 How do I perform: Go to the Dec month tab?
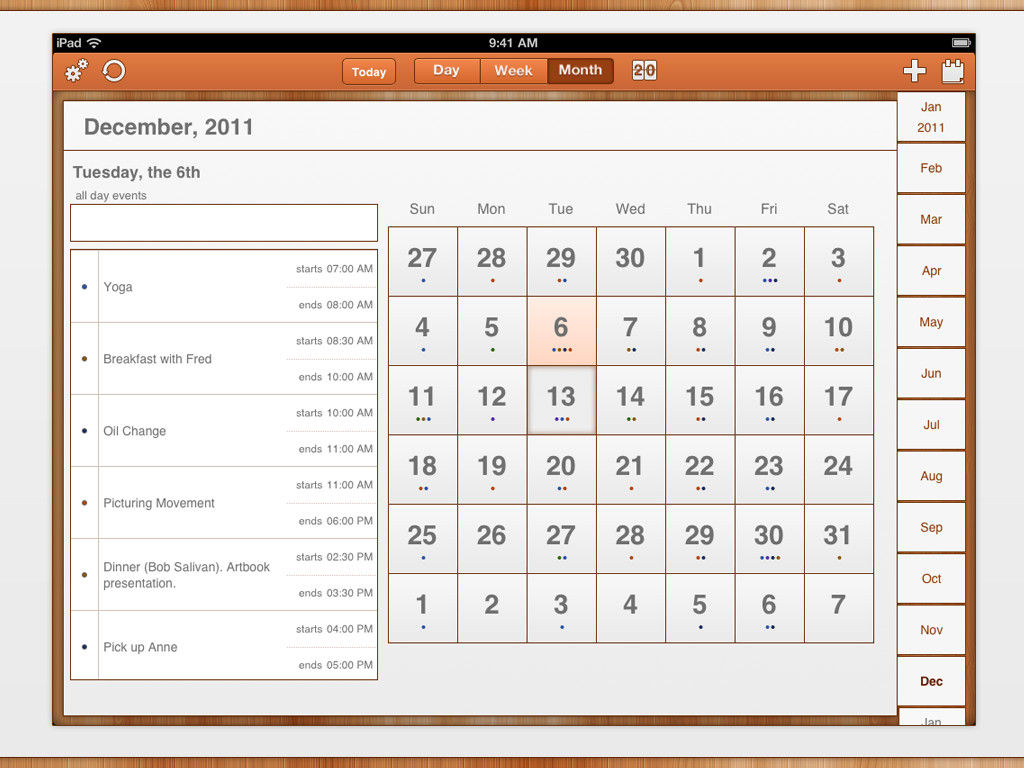931,681
